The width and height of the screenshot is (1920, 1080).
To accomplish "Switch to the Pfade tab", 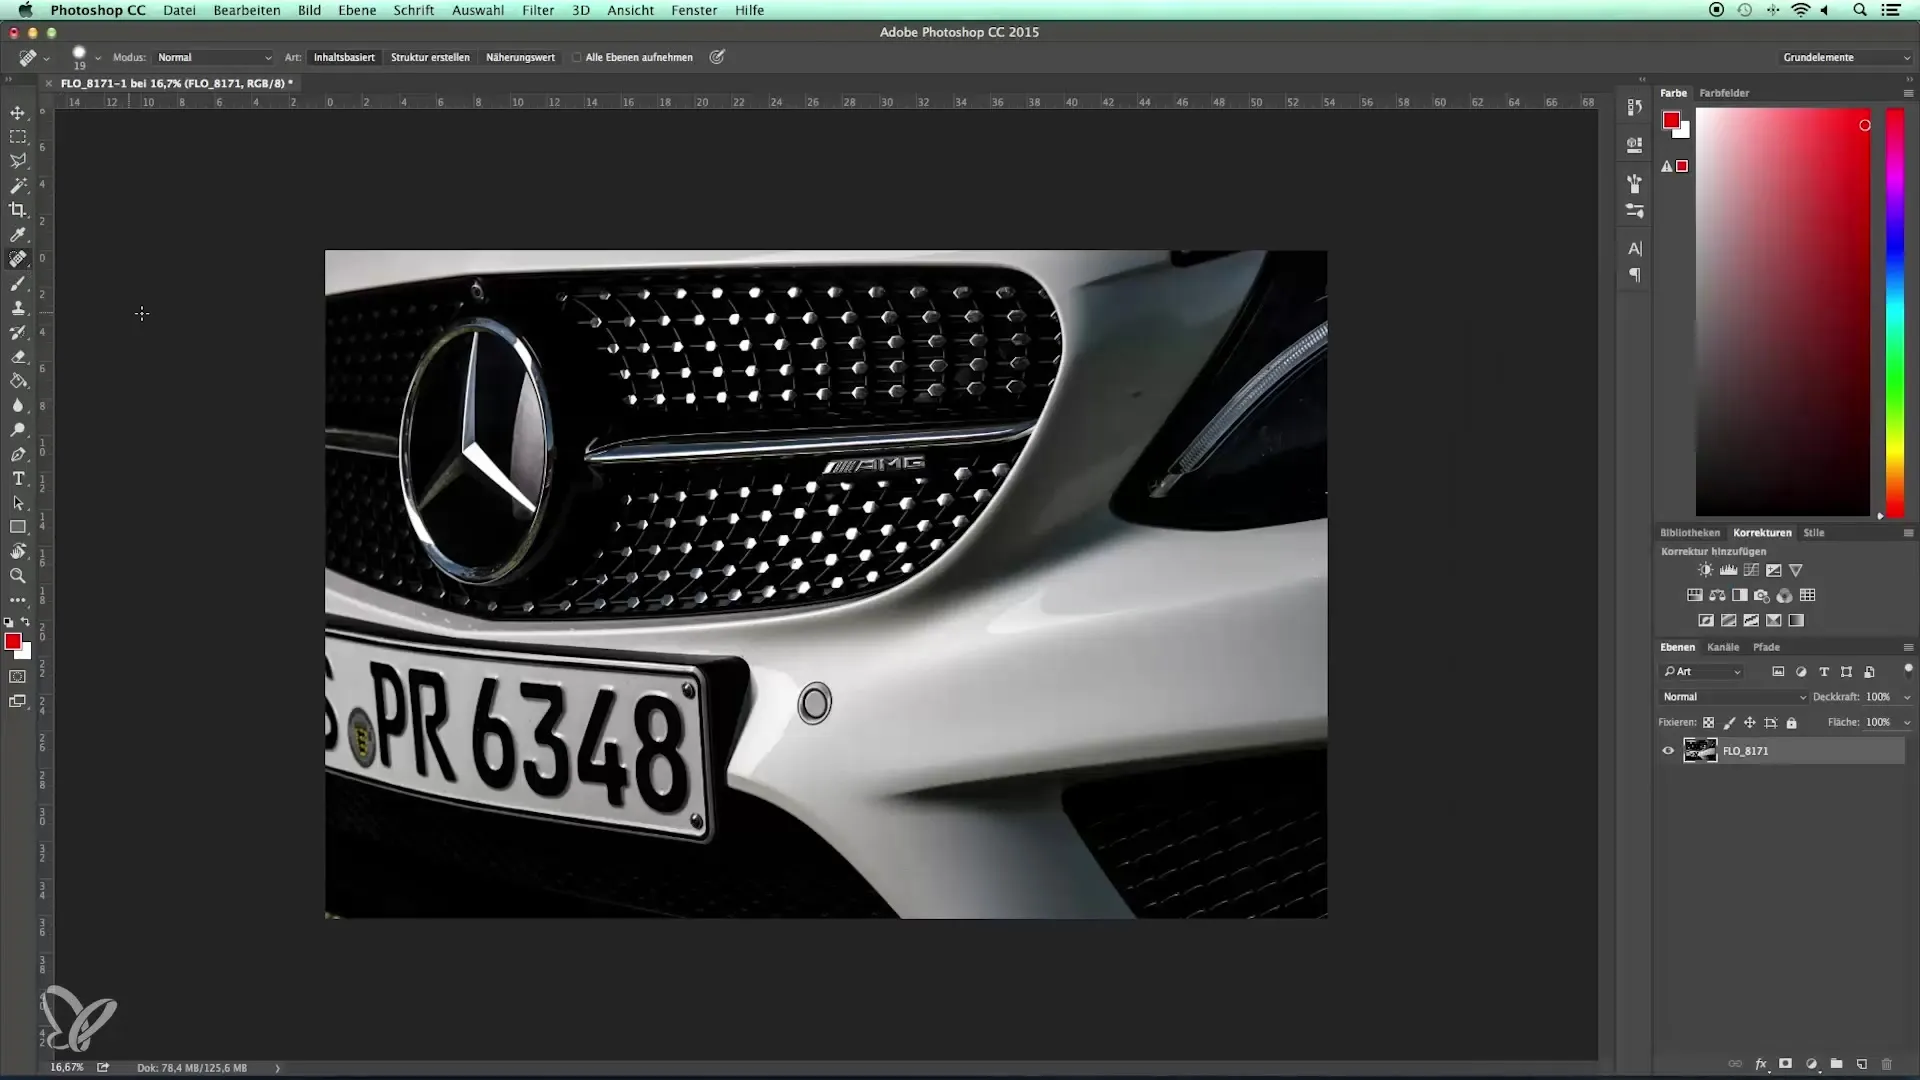I will tap(1766, 647).
